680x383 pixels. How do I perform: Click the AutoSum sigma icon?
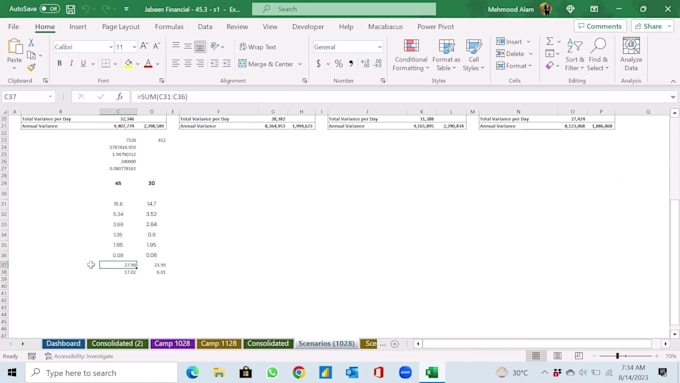click(x=549, y=41)
